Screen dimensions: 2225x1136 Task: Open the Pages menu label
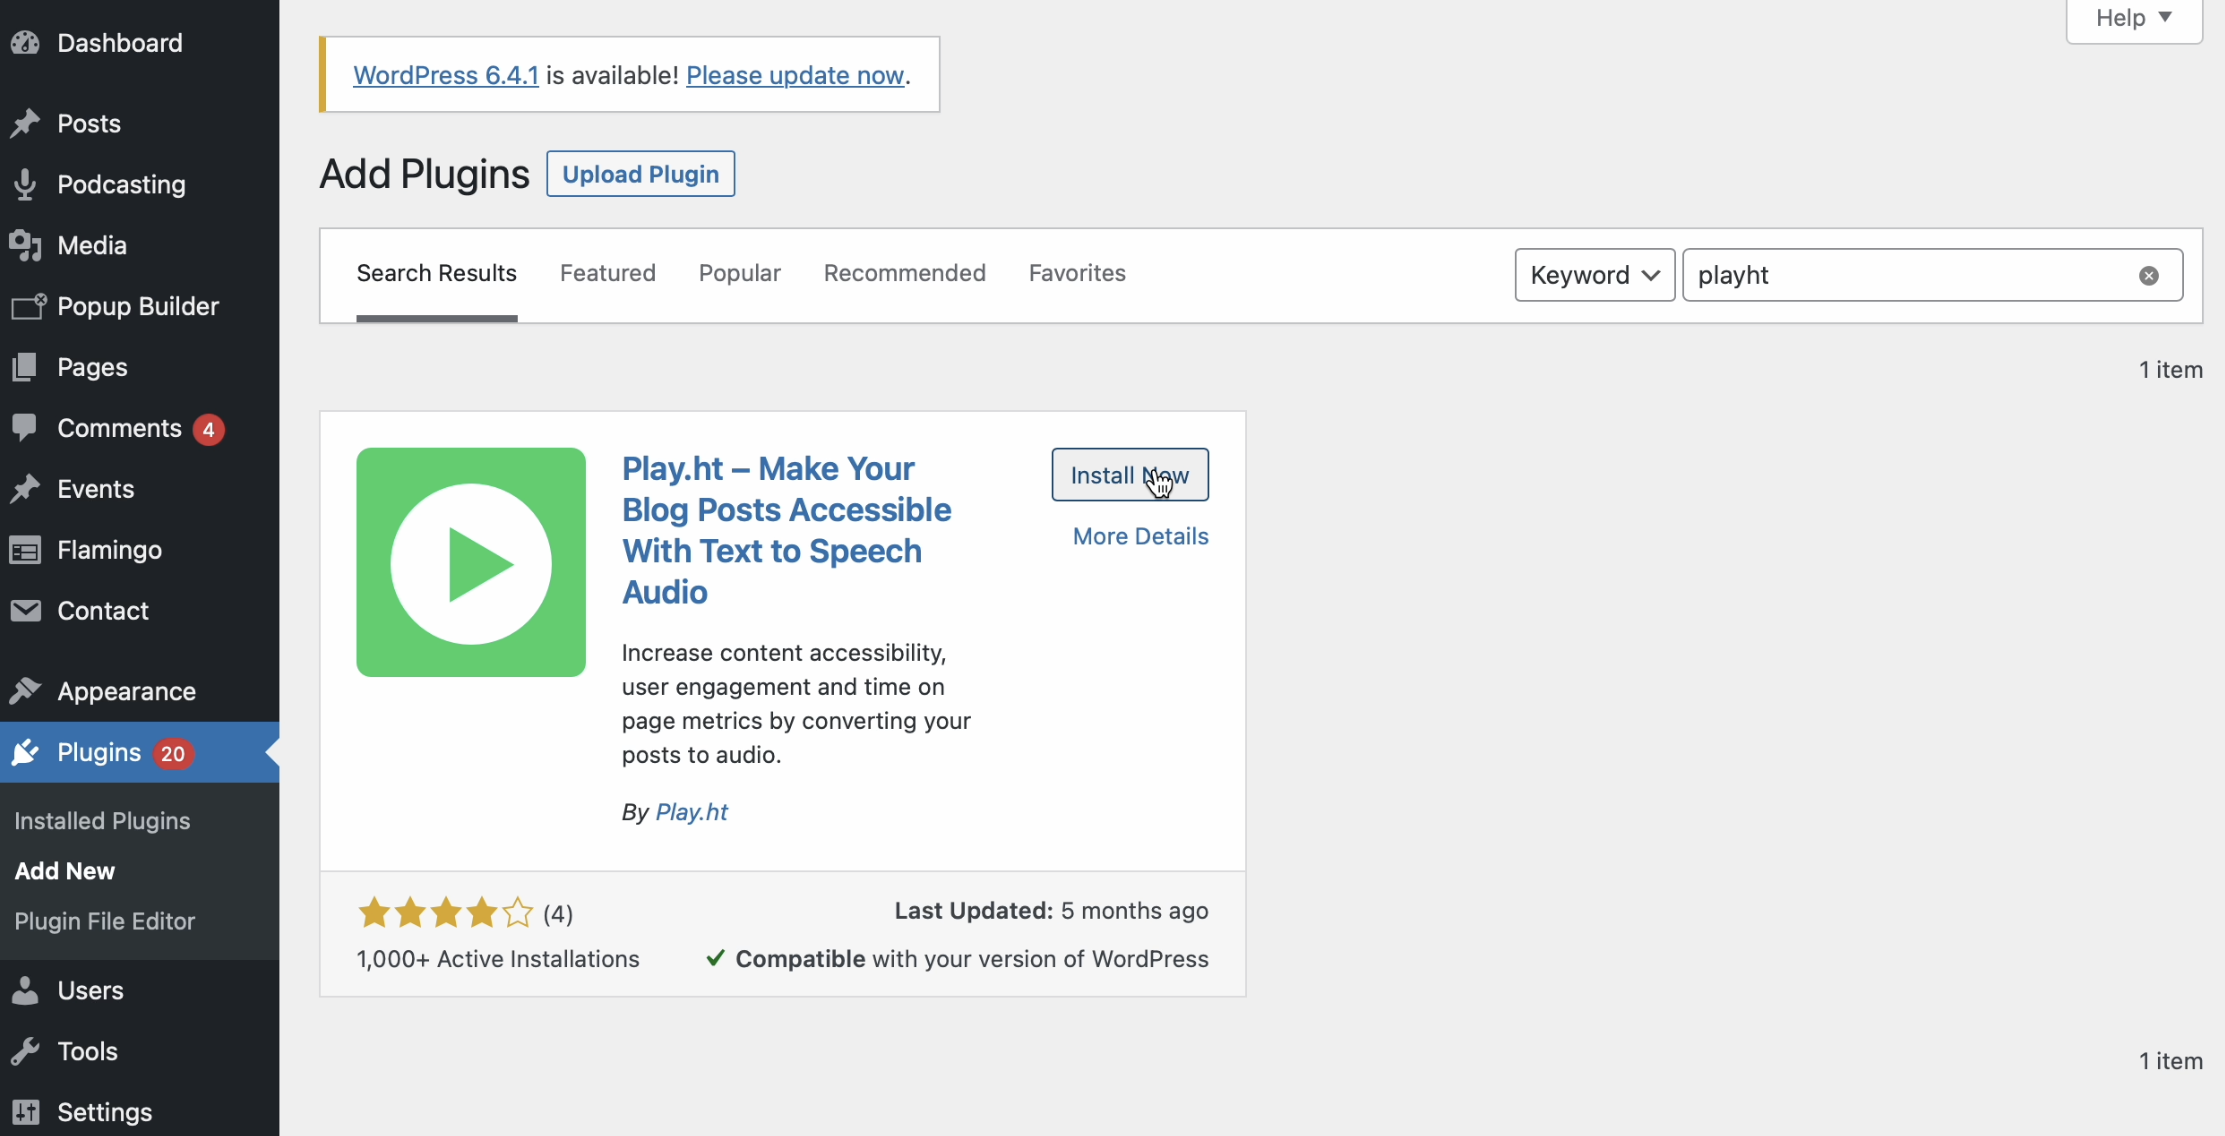click(93, 367)
